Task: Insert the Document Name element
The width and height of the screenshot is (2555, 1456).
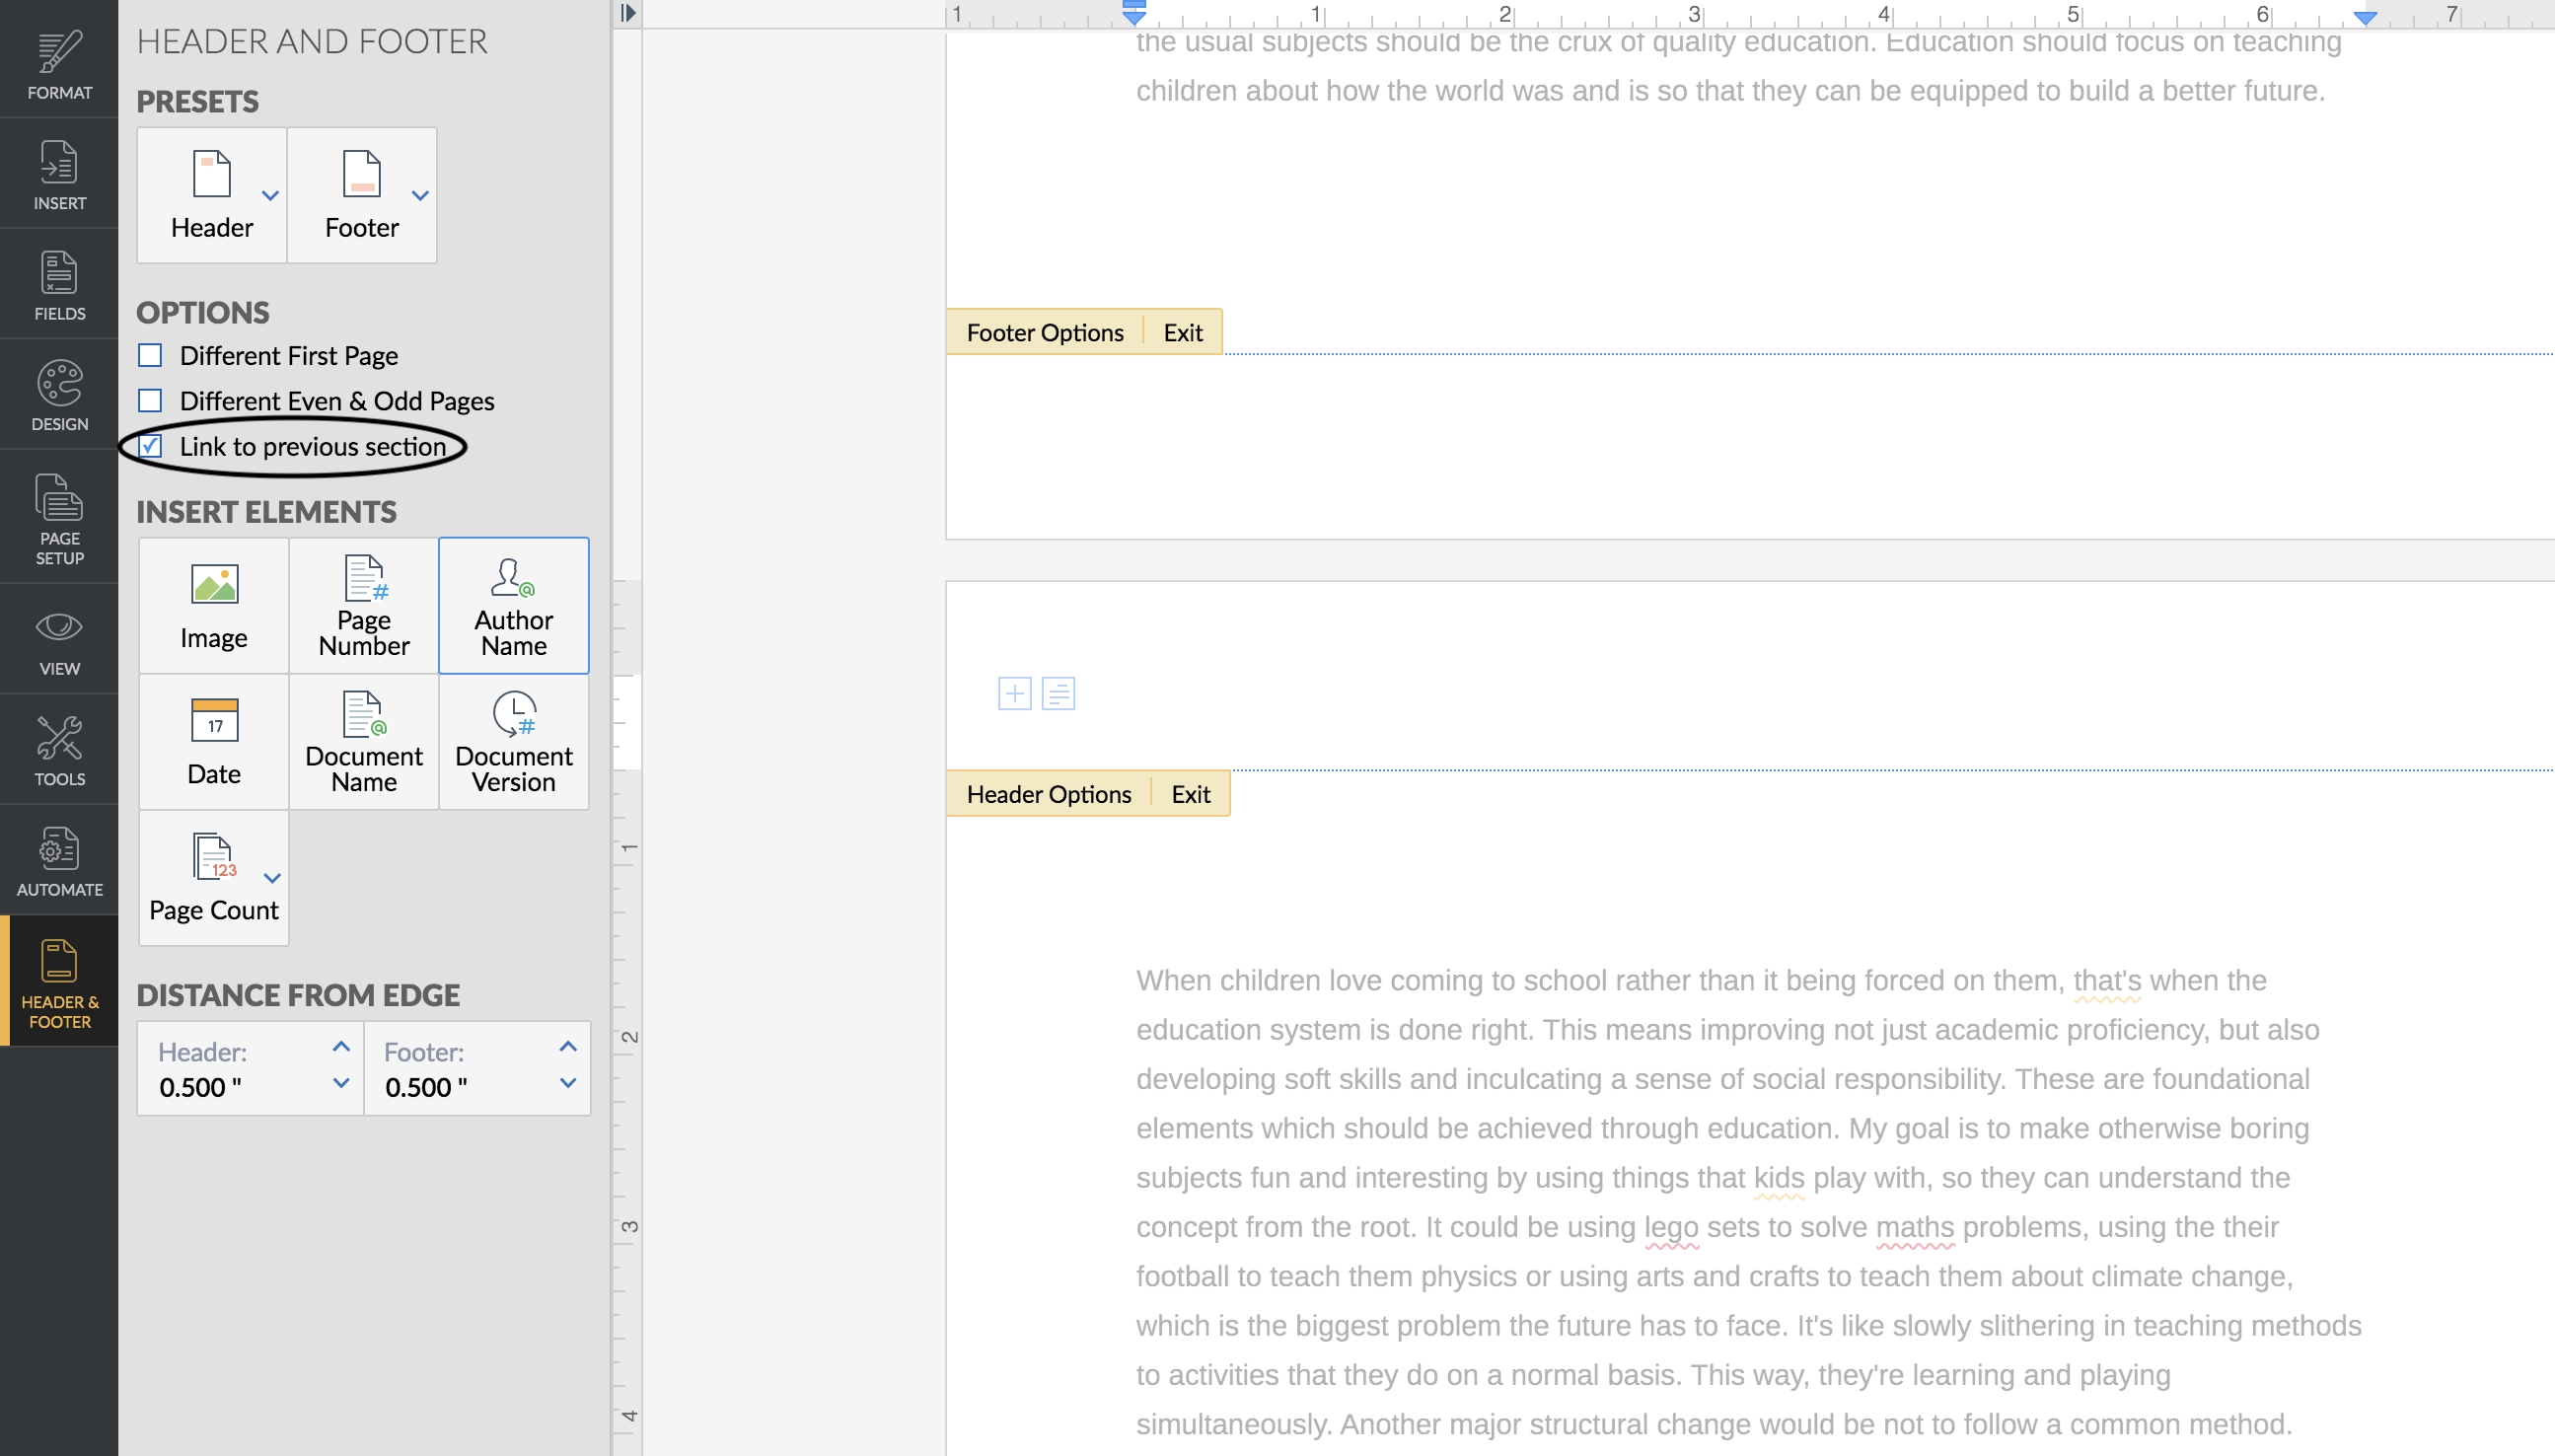Action: tap(363, 741)
